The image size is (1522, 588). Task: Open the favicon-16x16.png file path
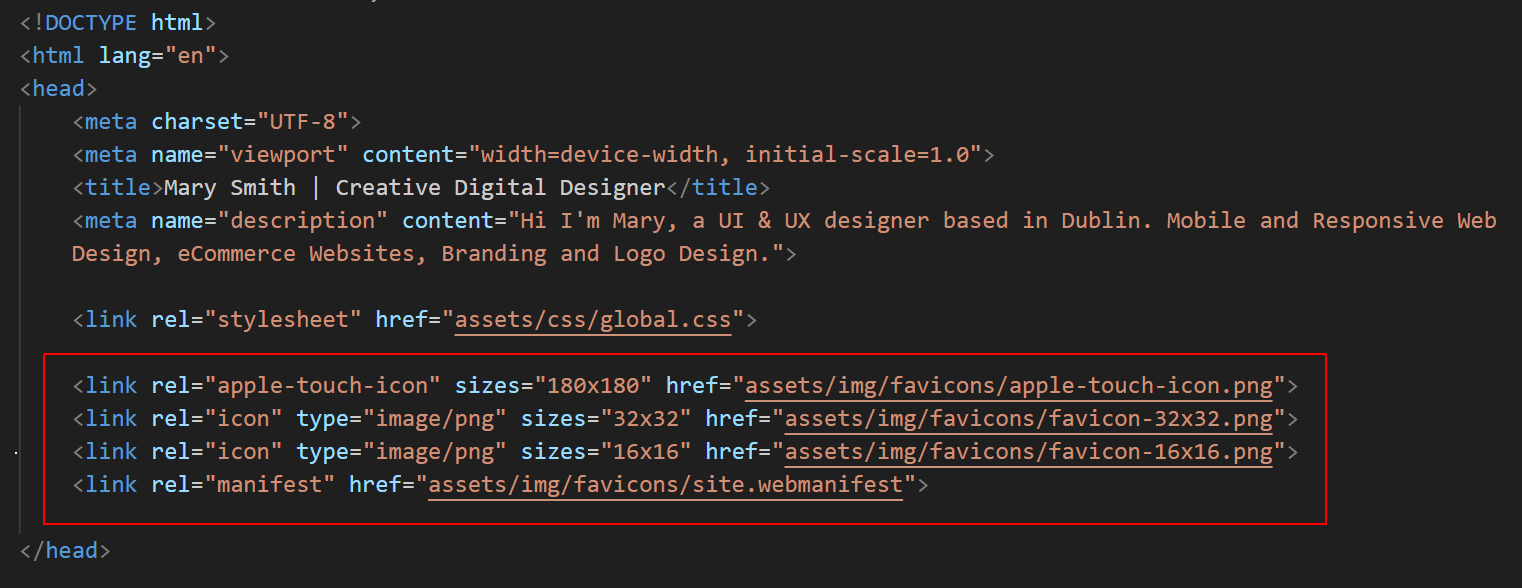pyautogui.click(x=1027, y=451)
